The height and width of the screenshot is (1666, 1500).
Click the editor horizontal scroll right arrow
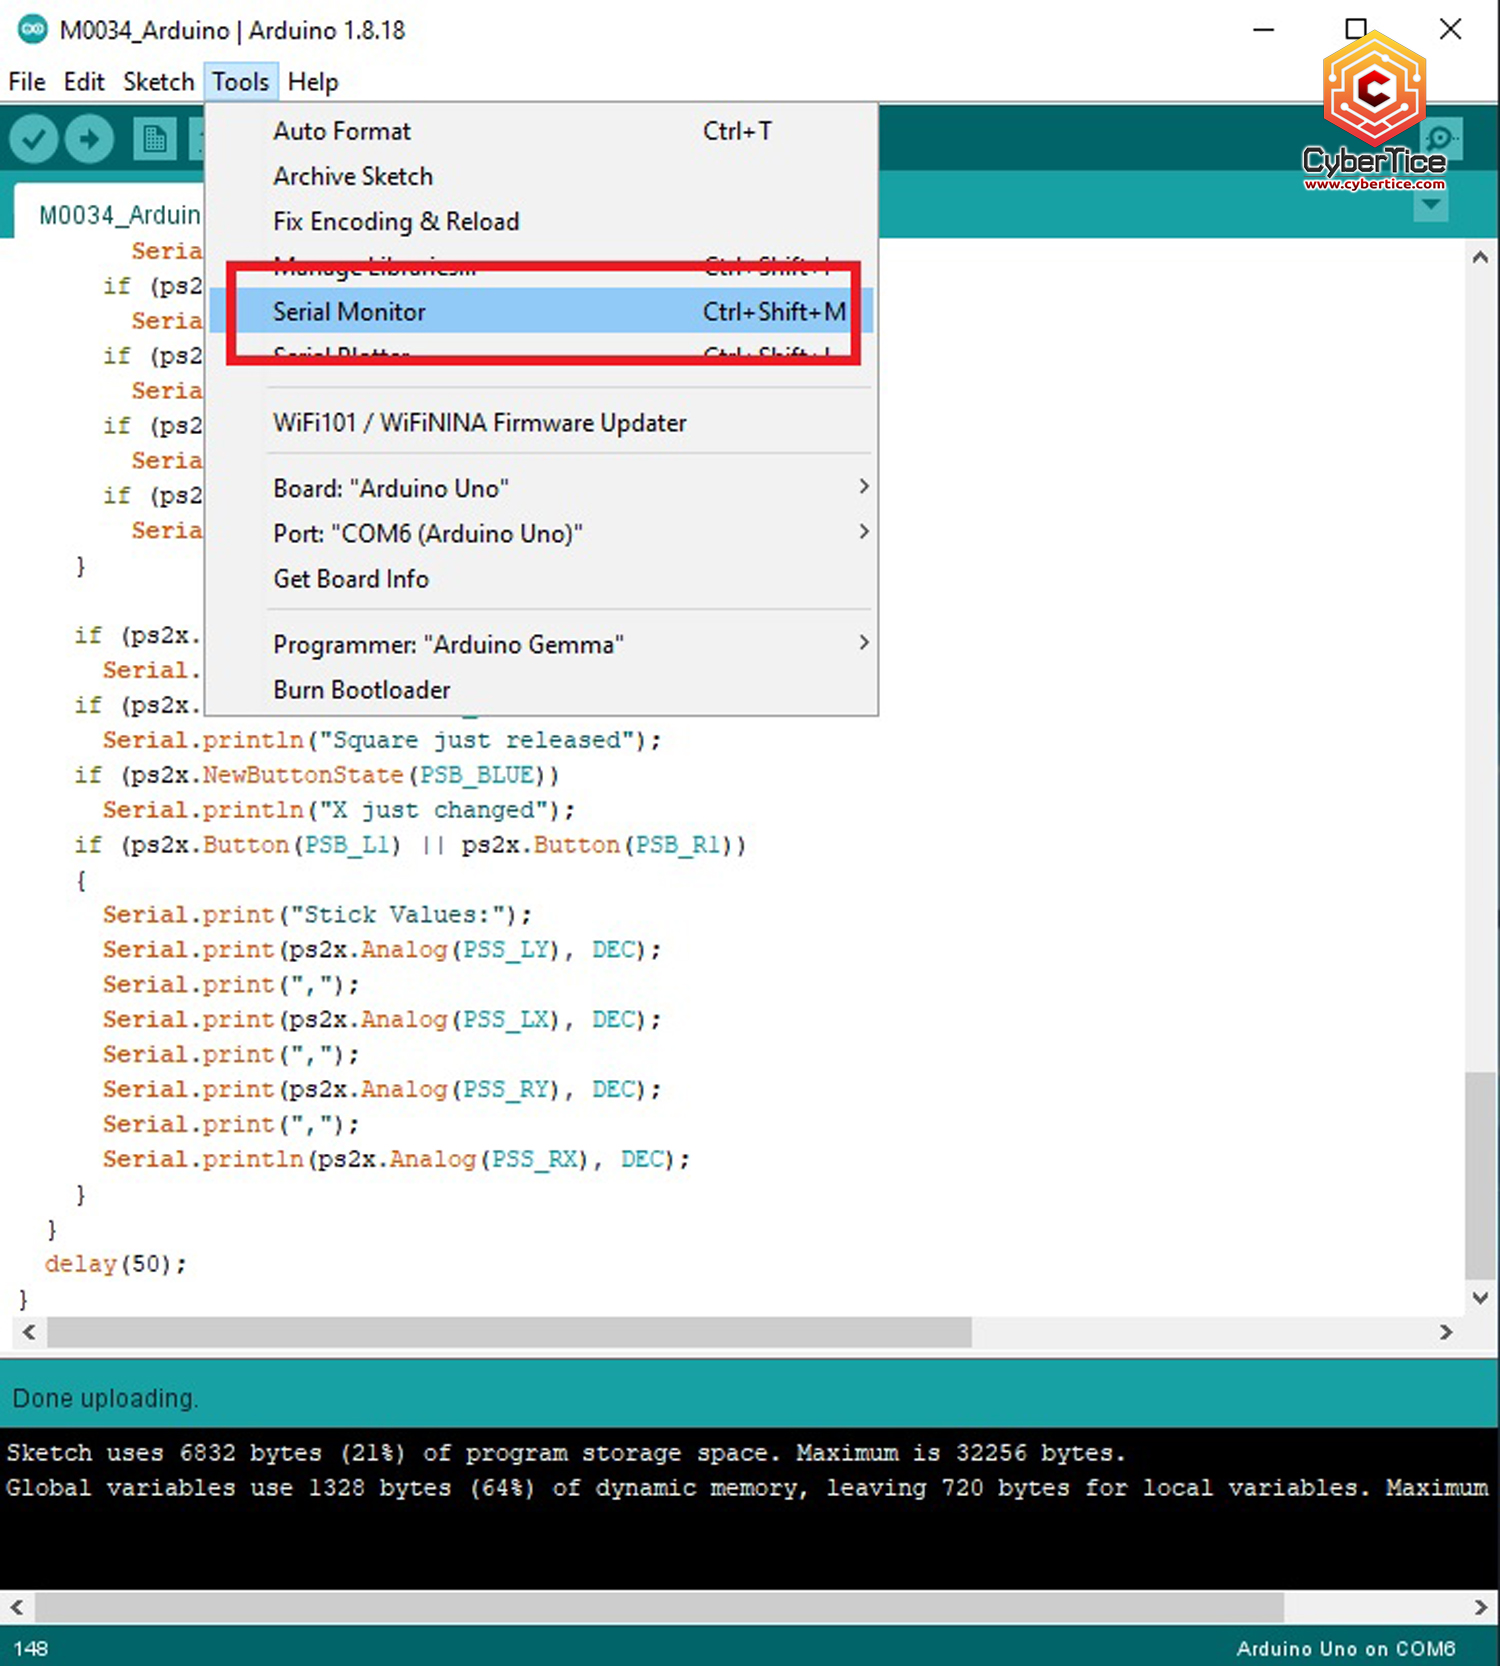[x=1446, y=1332]
